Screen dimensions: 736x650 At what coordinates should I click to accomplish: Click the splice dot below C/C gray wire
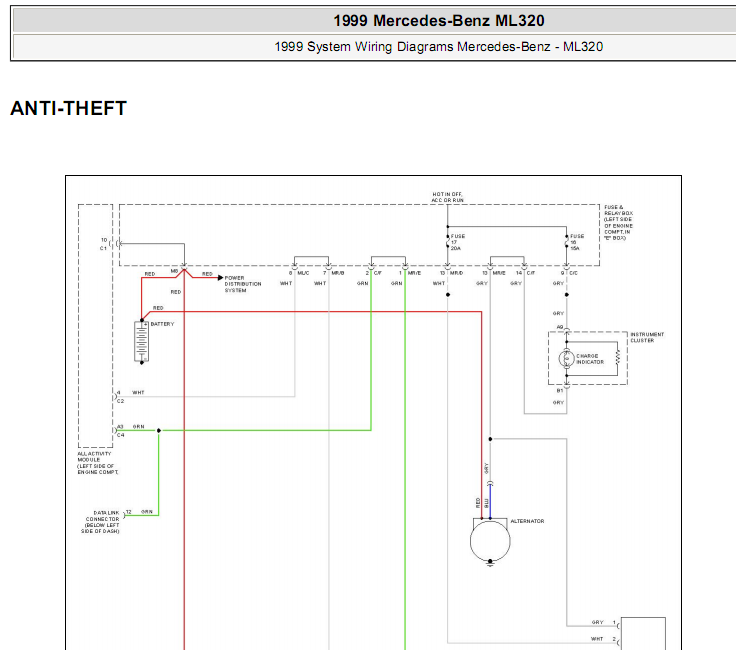point(567,295)
